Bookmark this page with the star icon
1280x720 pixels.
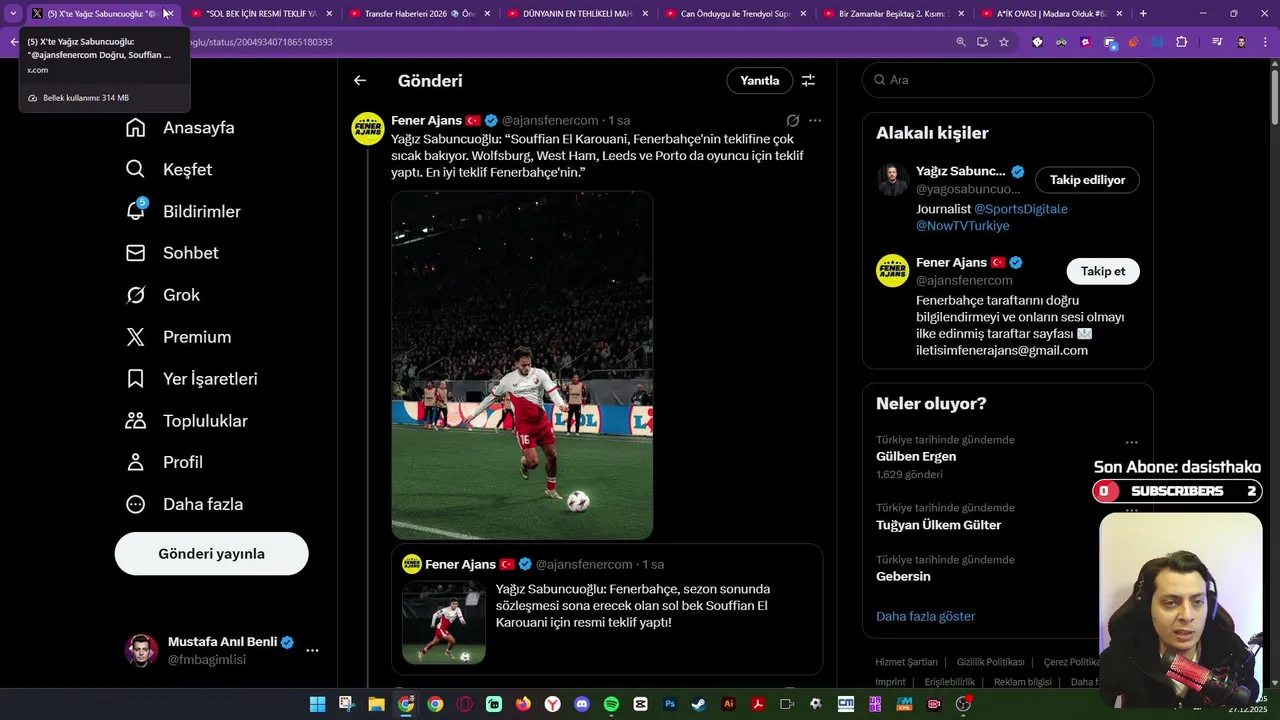click(x=1004, y=42)
